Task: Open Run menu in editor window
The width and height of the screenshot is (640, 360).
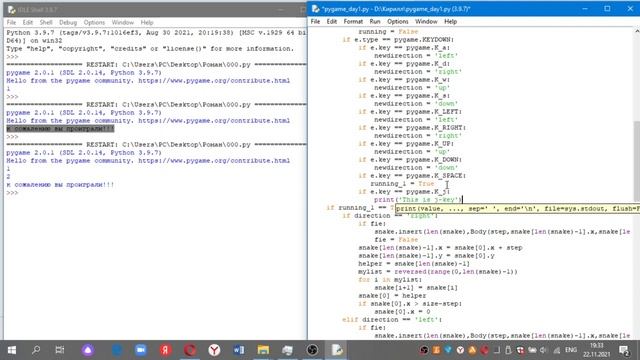Action: tap(375, 22)
